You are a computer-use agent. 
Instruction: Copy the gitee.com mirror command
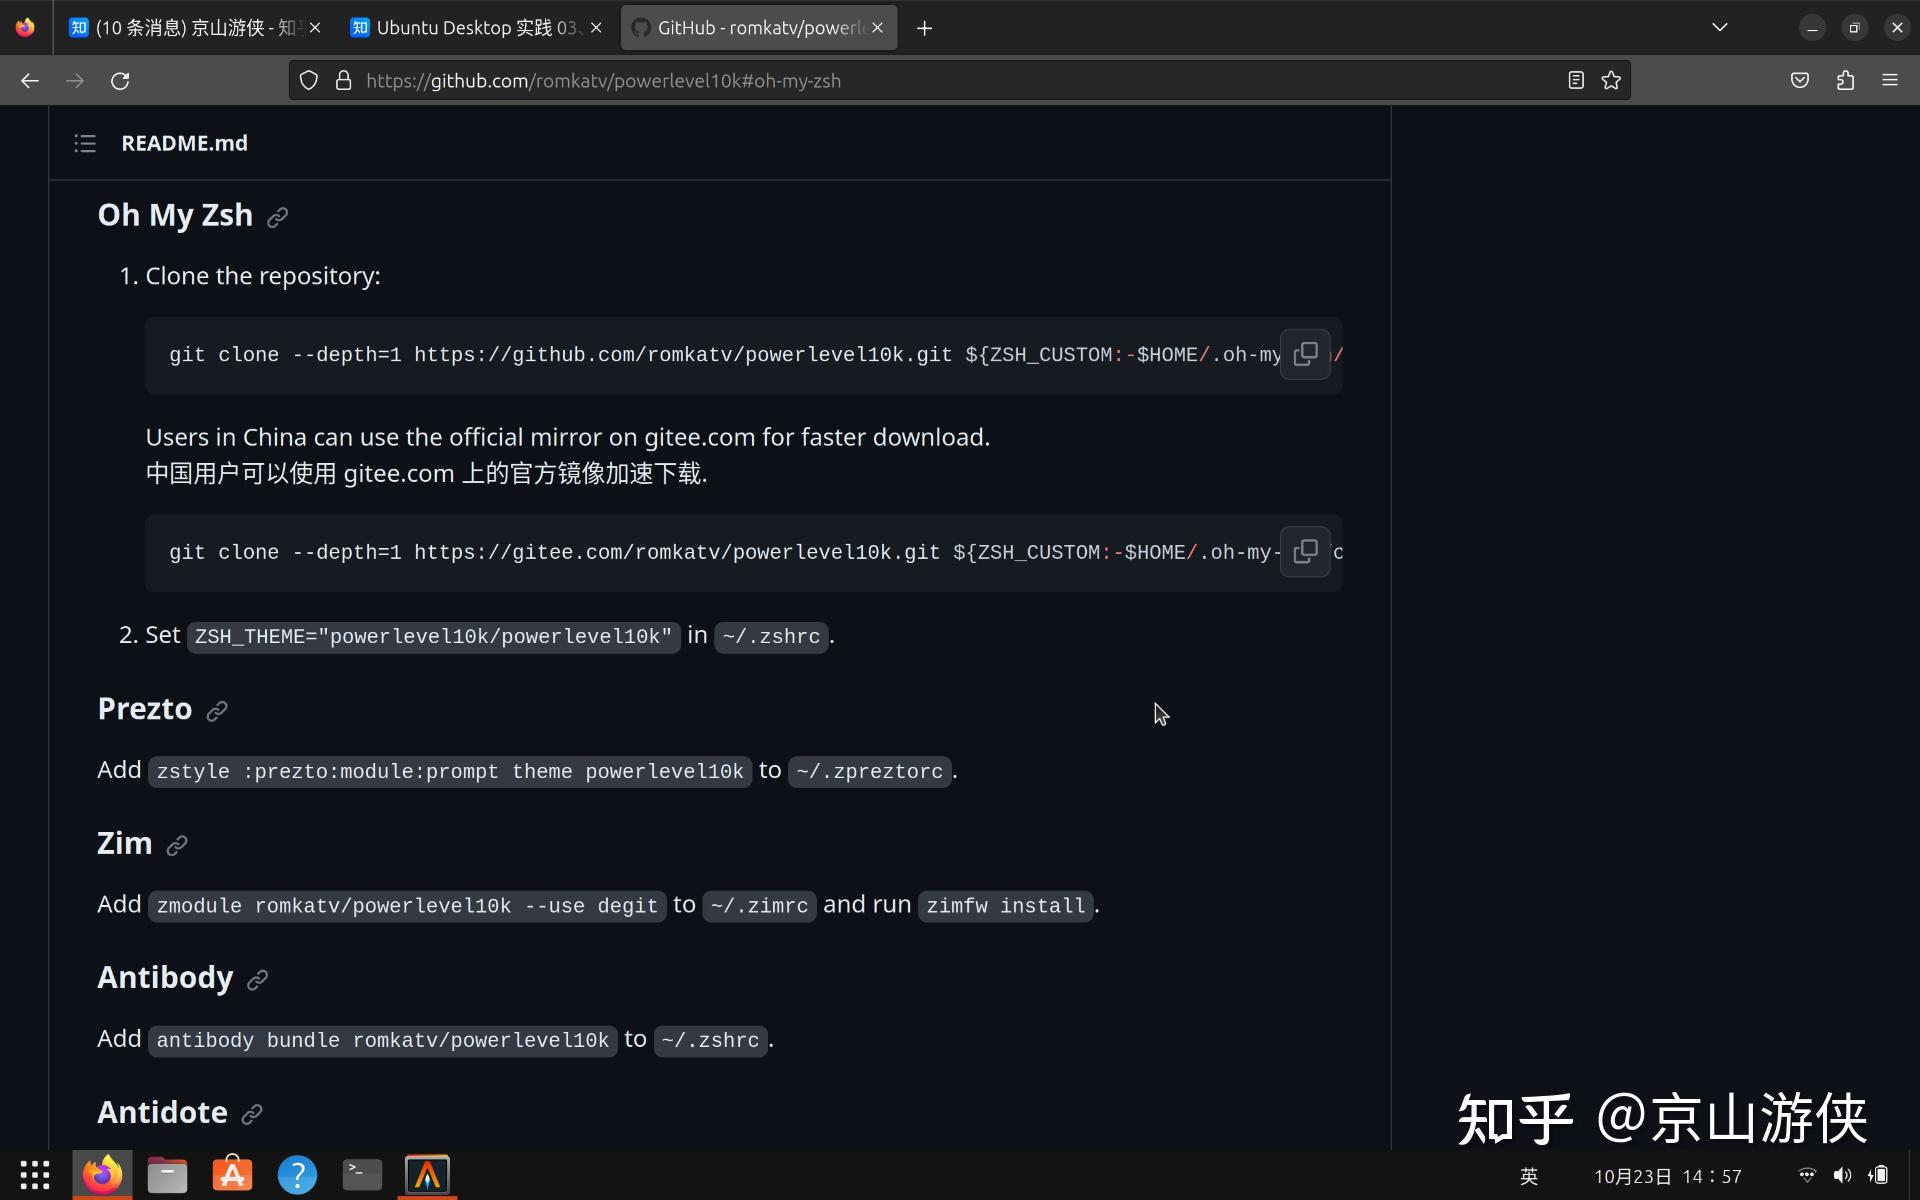1306,551
